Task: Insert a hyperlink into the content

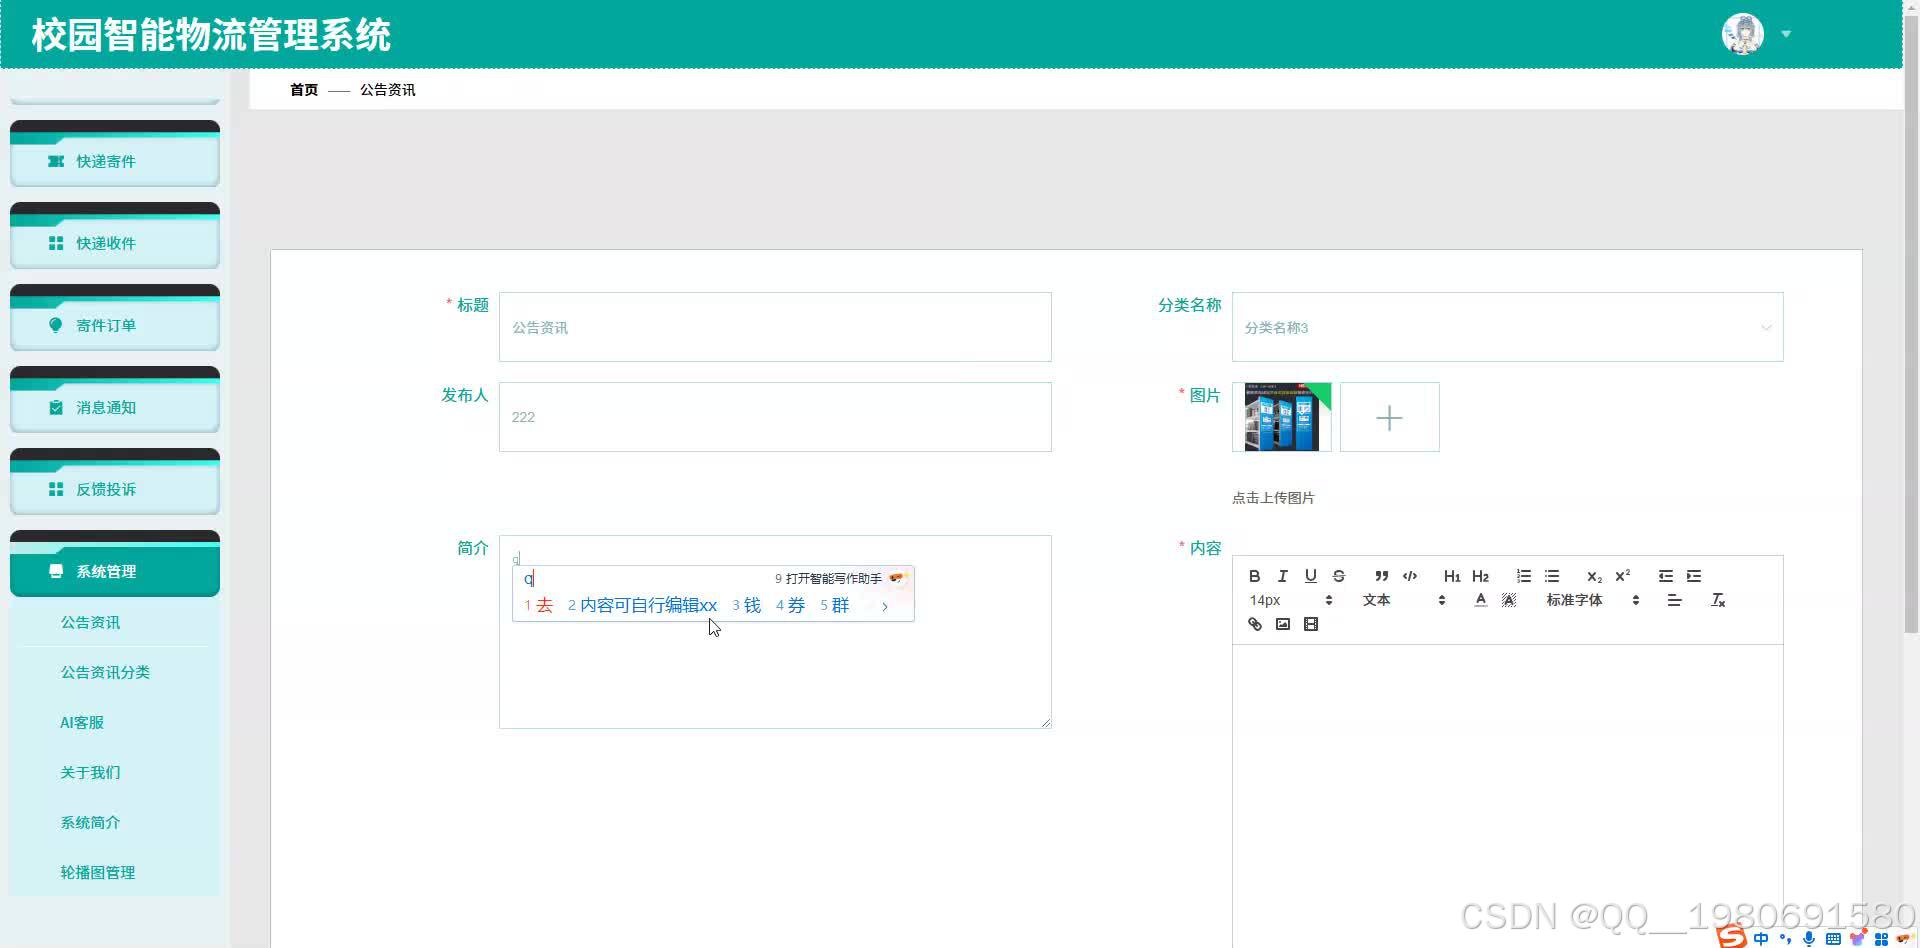Action: click(1254, 624)
